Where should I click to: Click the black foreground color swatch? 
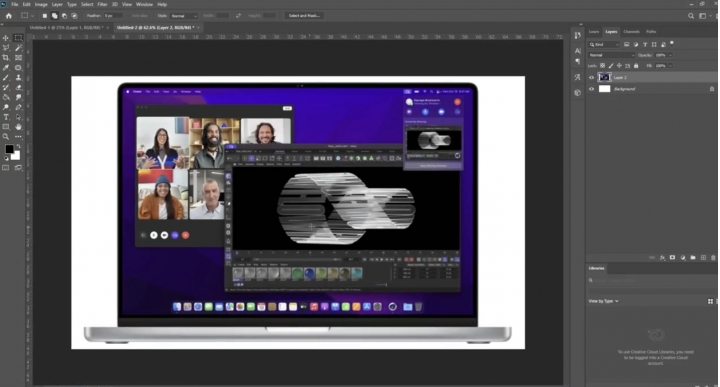click(9, 149)
